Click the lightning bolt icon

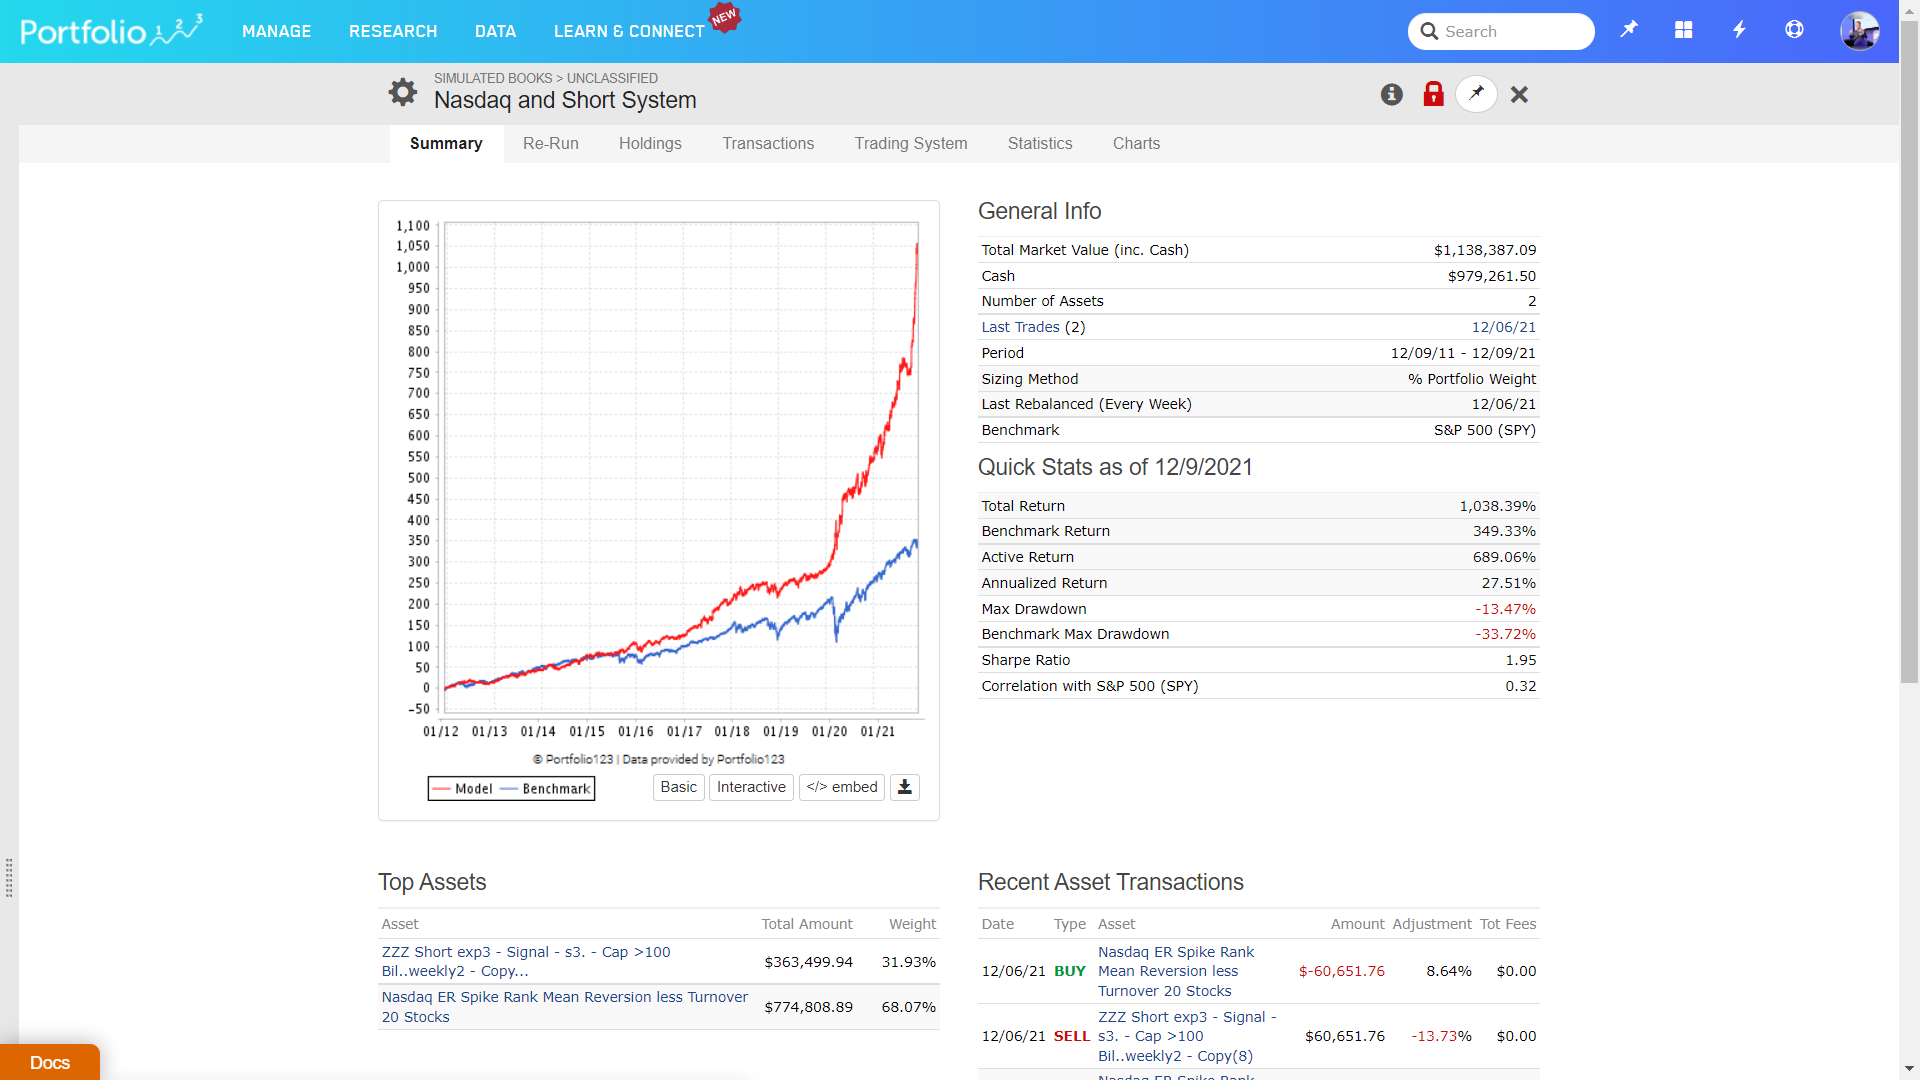click(x=1739, y=30)
